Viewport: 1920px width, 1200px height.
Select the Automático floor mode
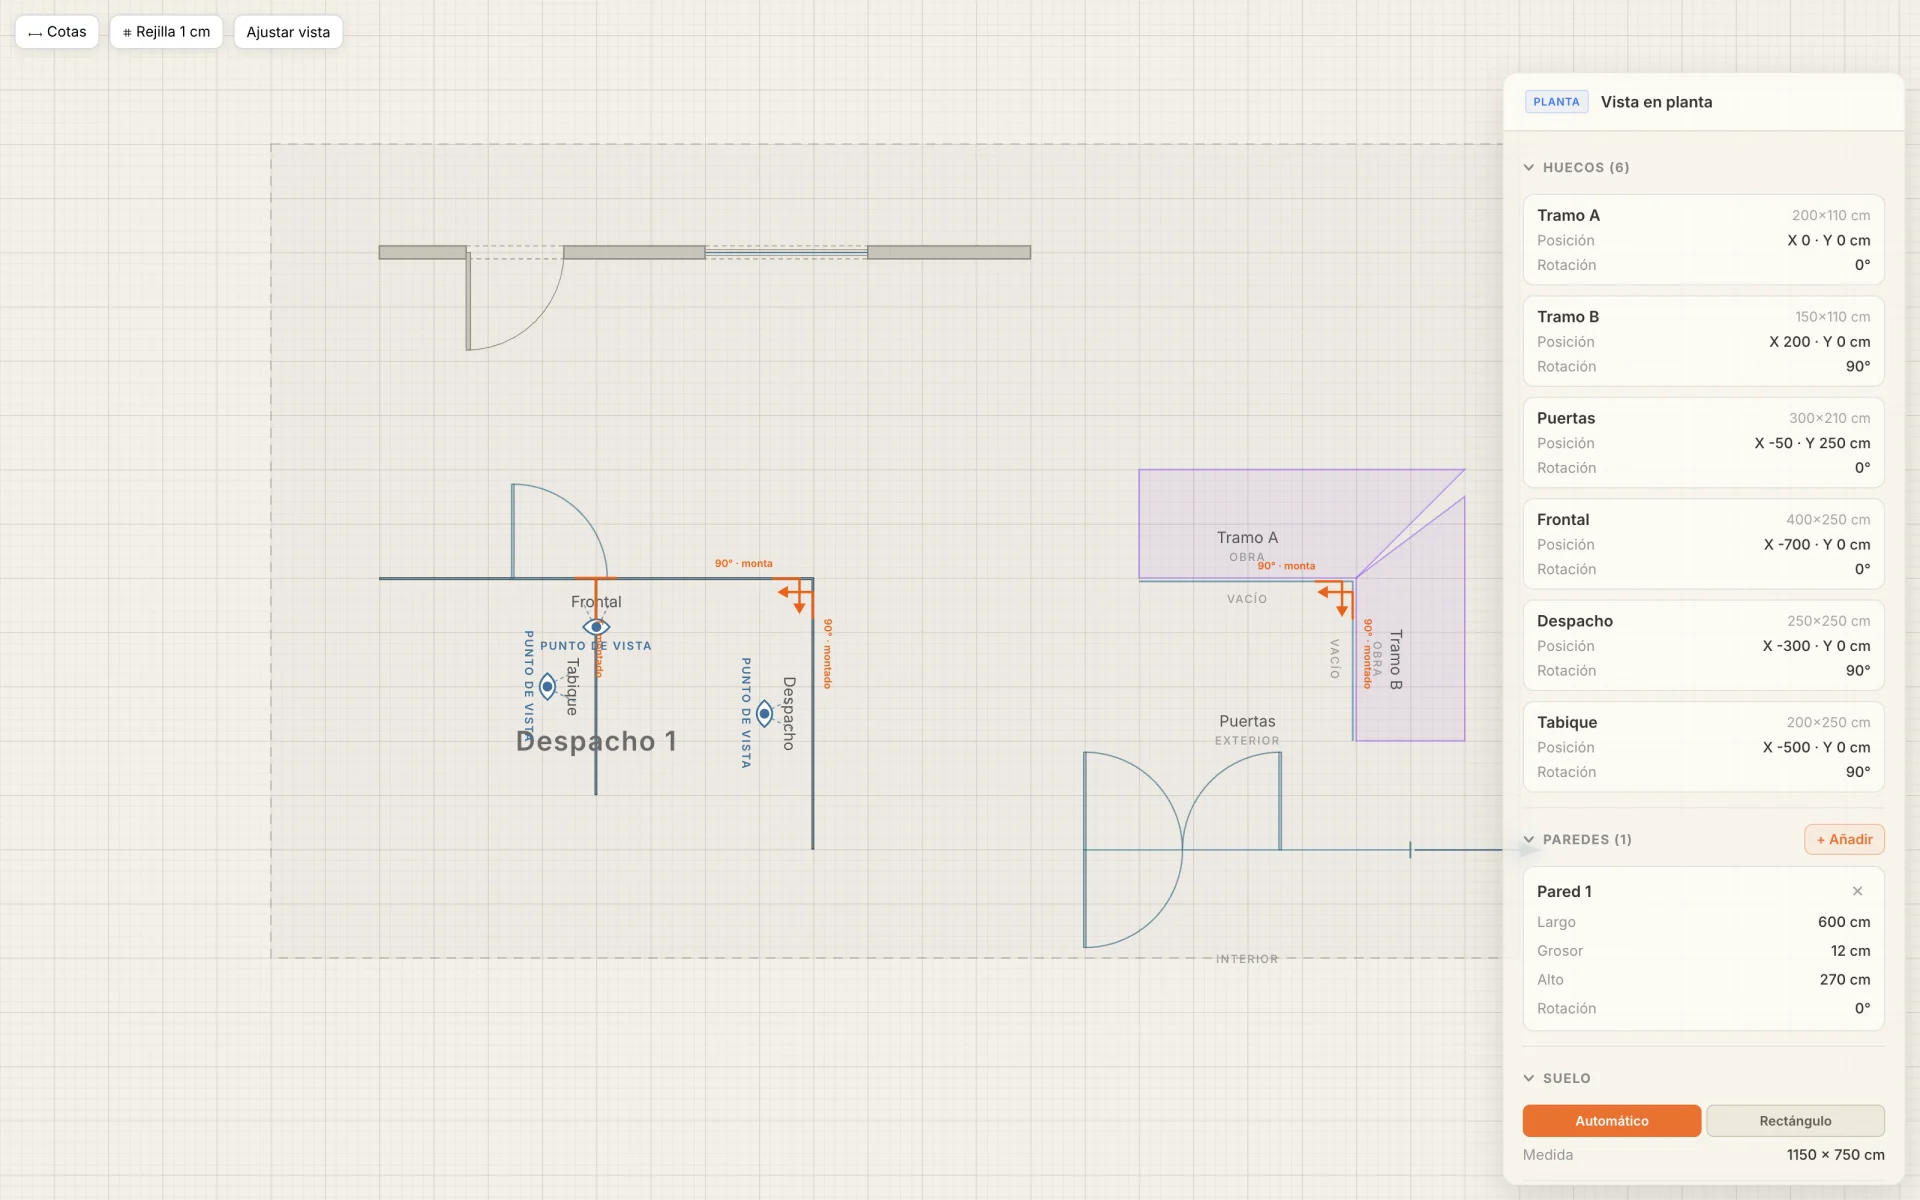pos(1611,1121)
